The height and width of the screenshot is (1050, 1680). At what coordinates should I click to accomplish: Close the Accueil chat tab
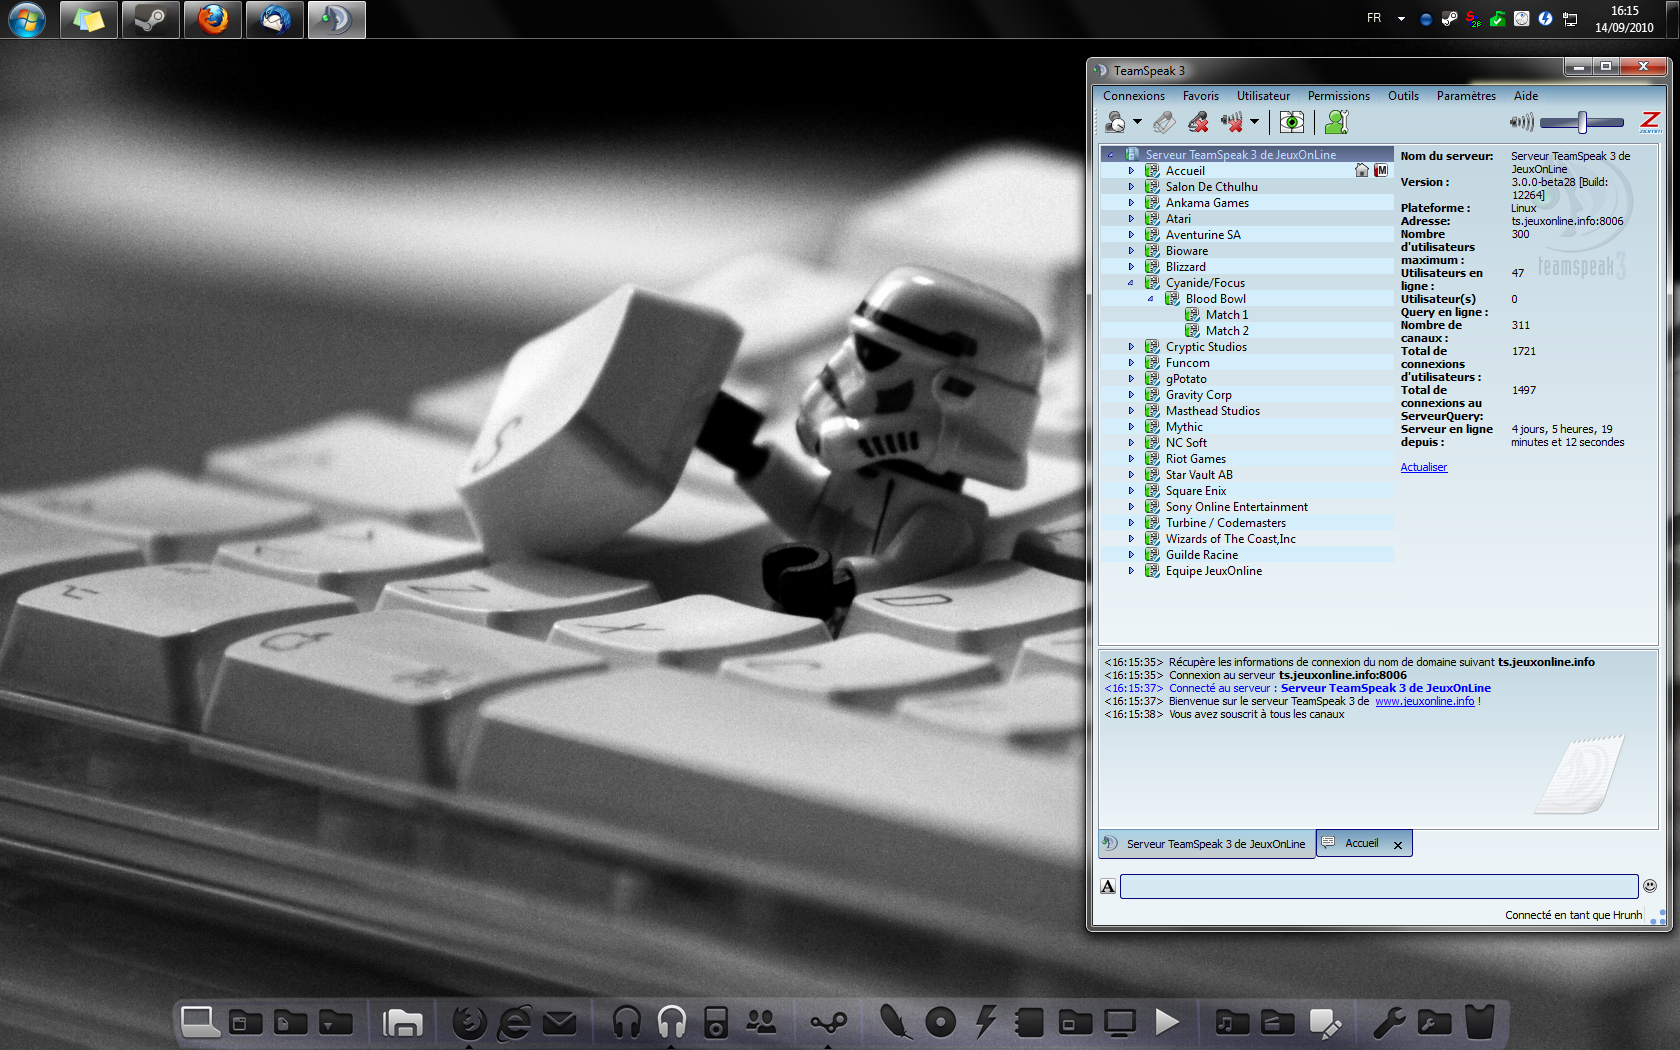pos(1398,845)
